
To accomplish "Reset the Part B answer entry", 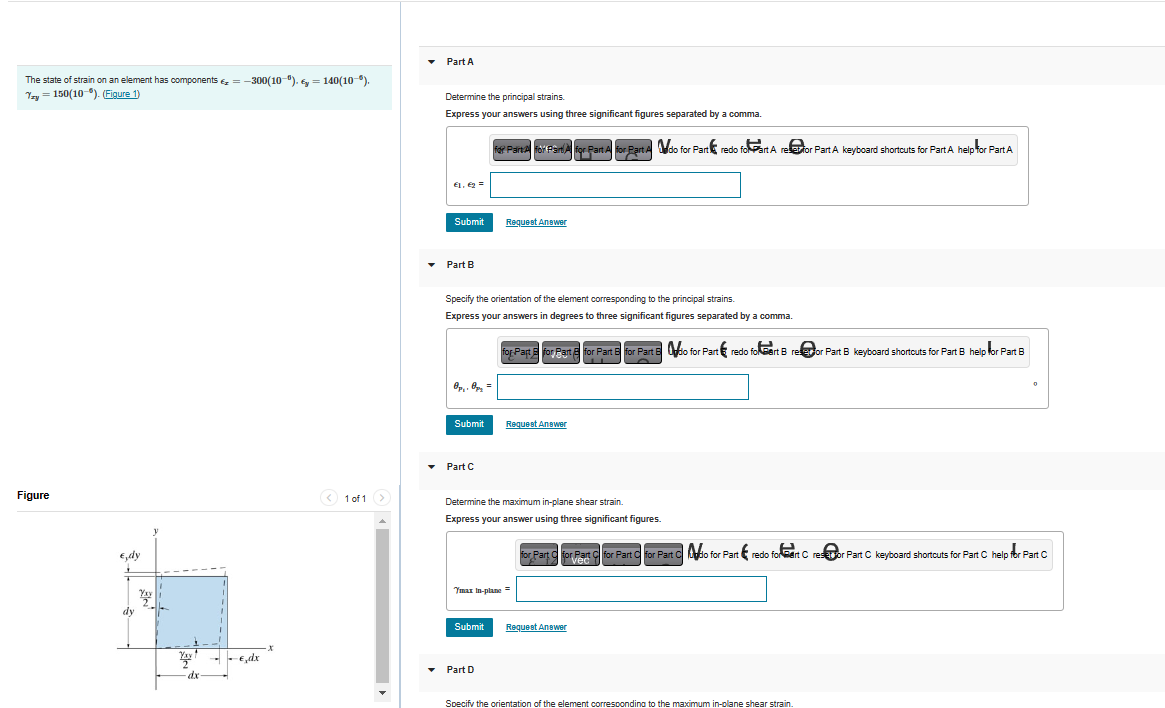I will [820, 351].
